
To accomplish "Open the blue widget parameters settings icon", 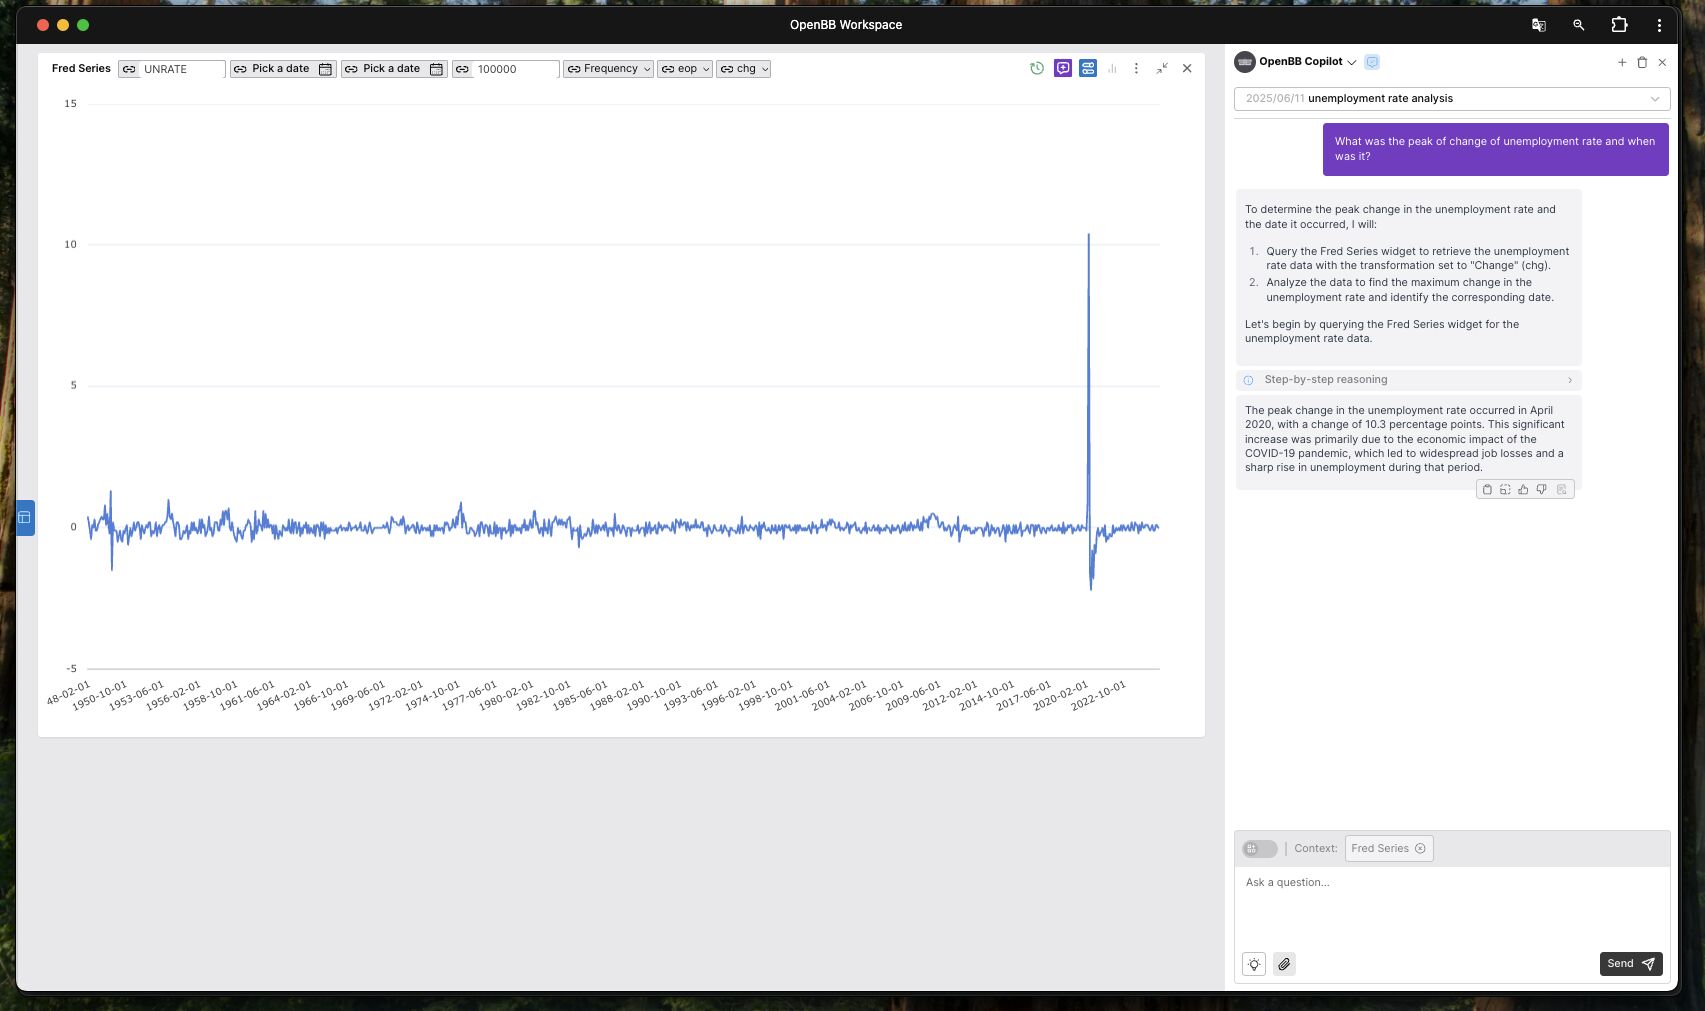I will click(x=1088, y=68).
